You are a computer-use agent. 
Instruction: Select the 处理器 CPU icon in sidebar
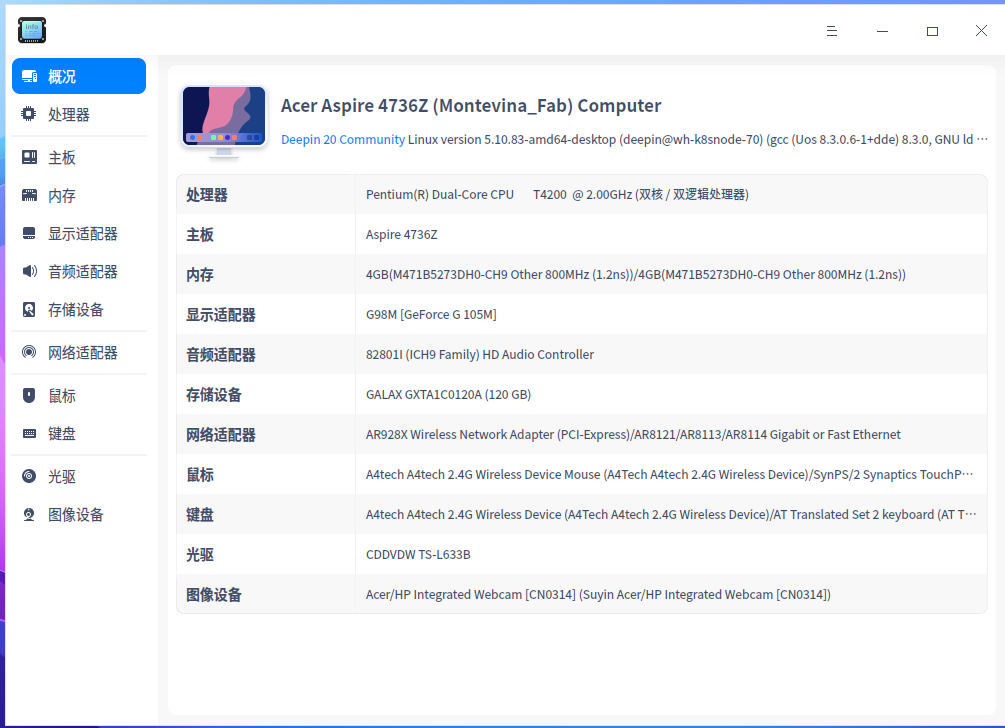pyautogui.click(x=29, y=114)
